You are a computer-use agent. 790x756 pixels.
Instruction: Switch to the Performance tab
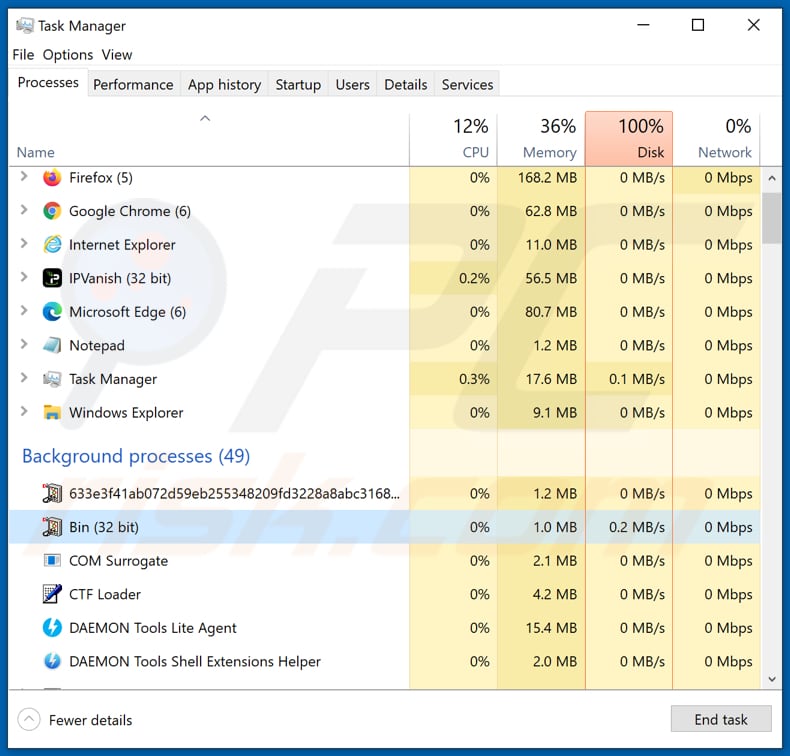point(133,85)
